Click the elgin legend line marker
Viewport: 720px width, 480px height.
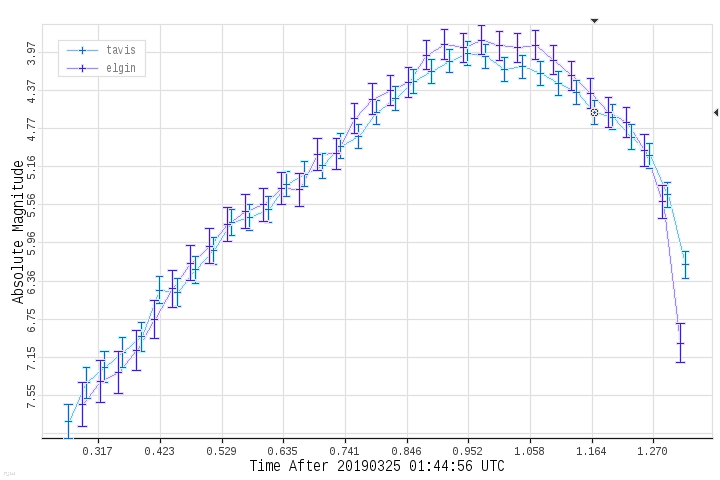[82, 68]
